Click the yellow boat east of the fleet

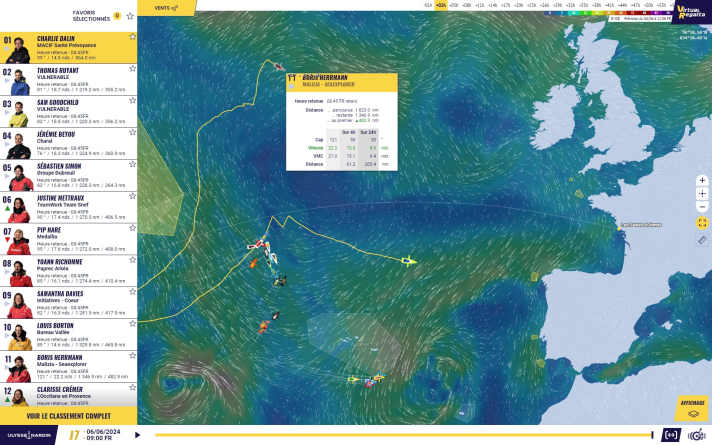coord(409,261)
